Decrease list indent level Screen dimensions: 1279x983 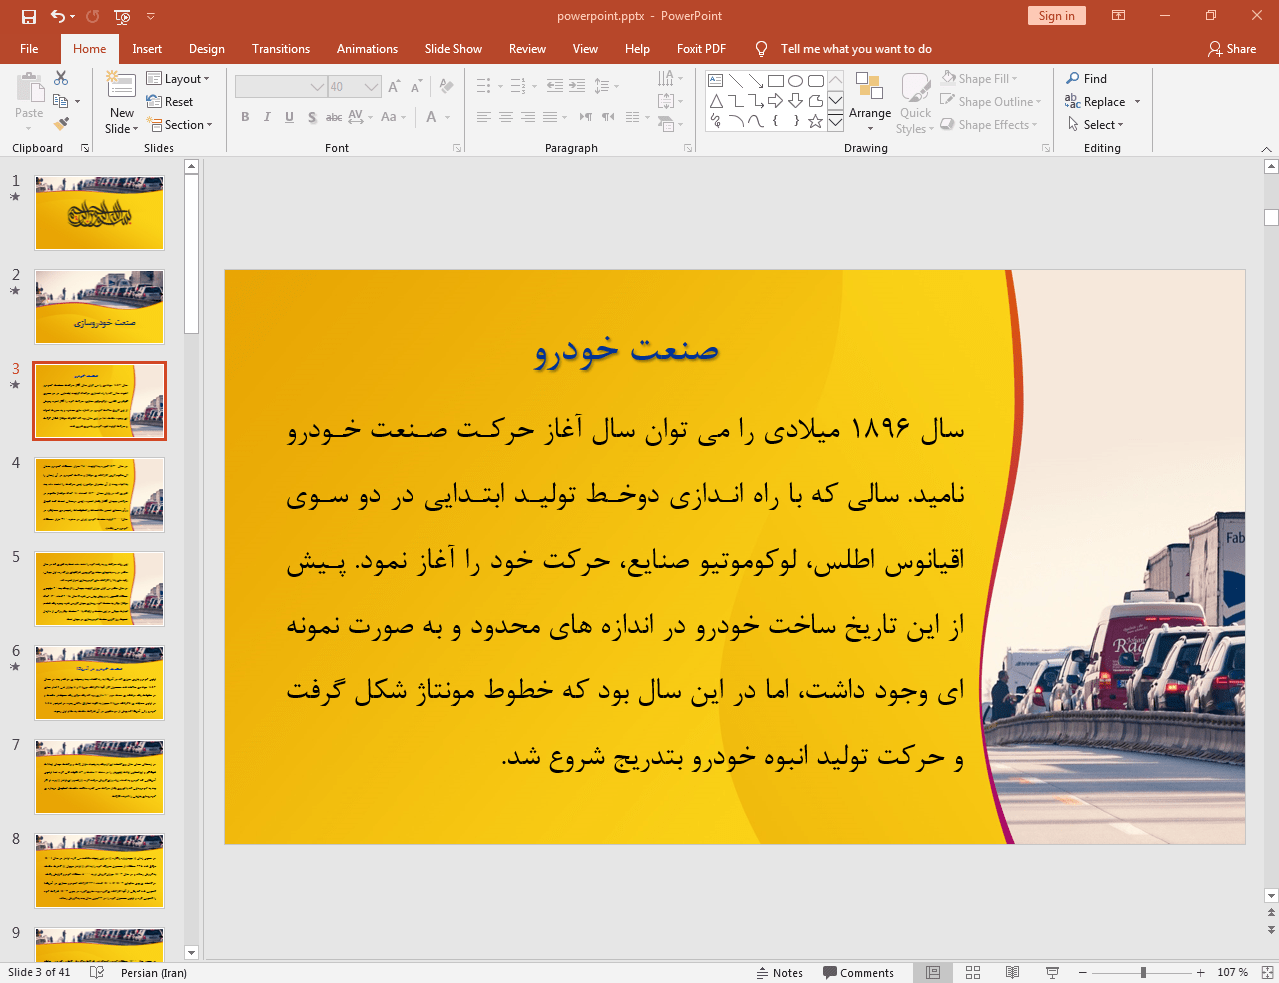point(555,86)
